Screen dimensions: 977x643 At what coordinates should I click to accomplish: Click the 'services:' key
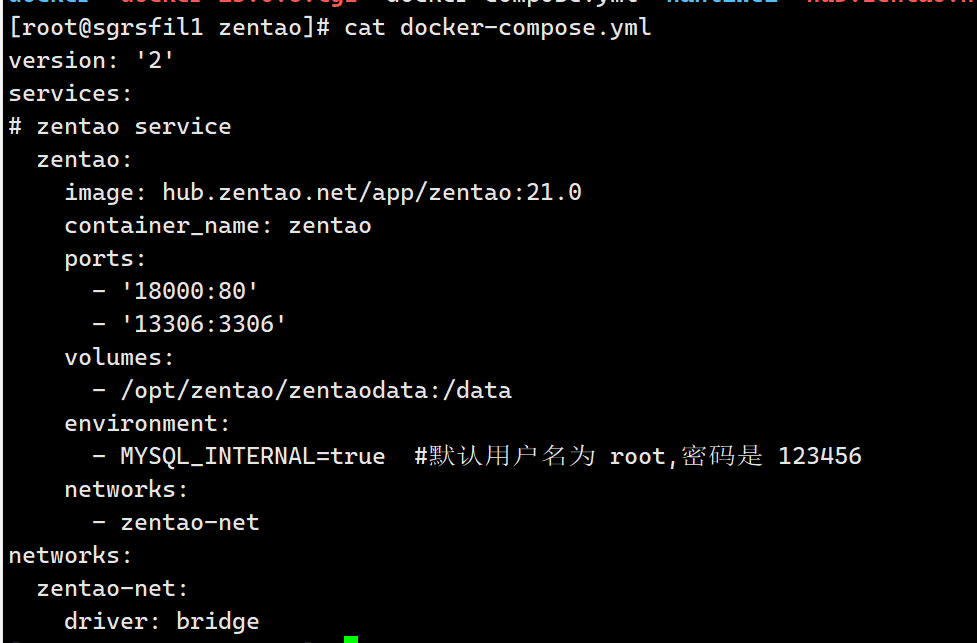click(70, 93)
